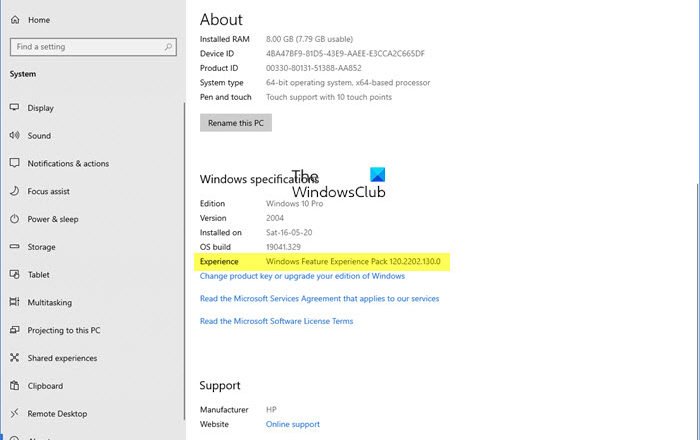This screenshot has width=700, height=440.
Task: Click the System heading in sidebar
Action: click(x=23, y=74)
